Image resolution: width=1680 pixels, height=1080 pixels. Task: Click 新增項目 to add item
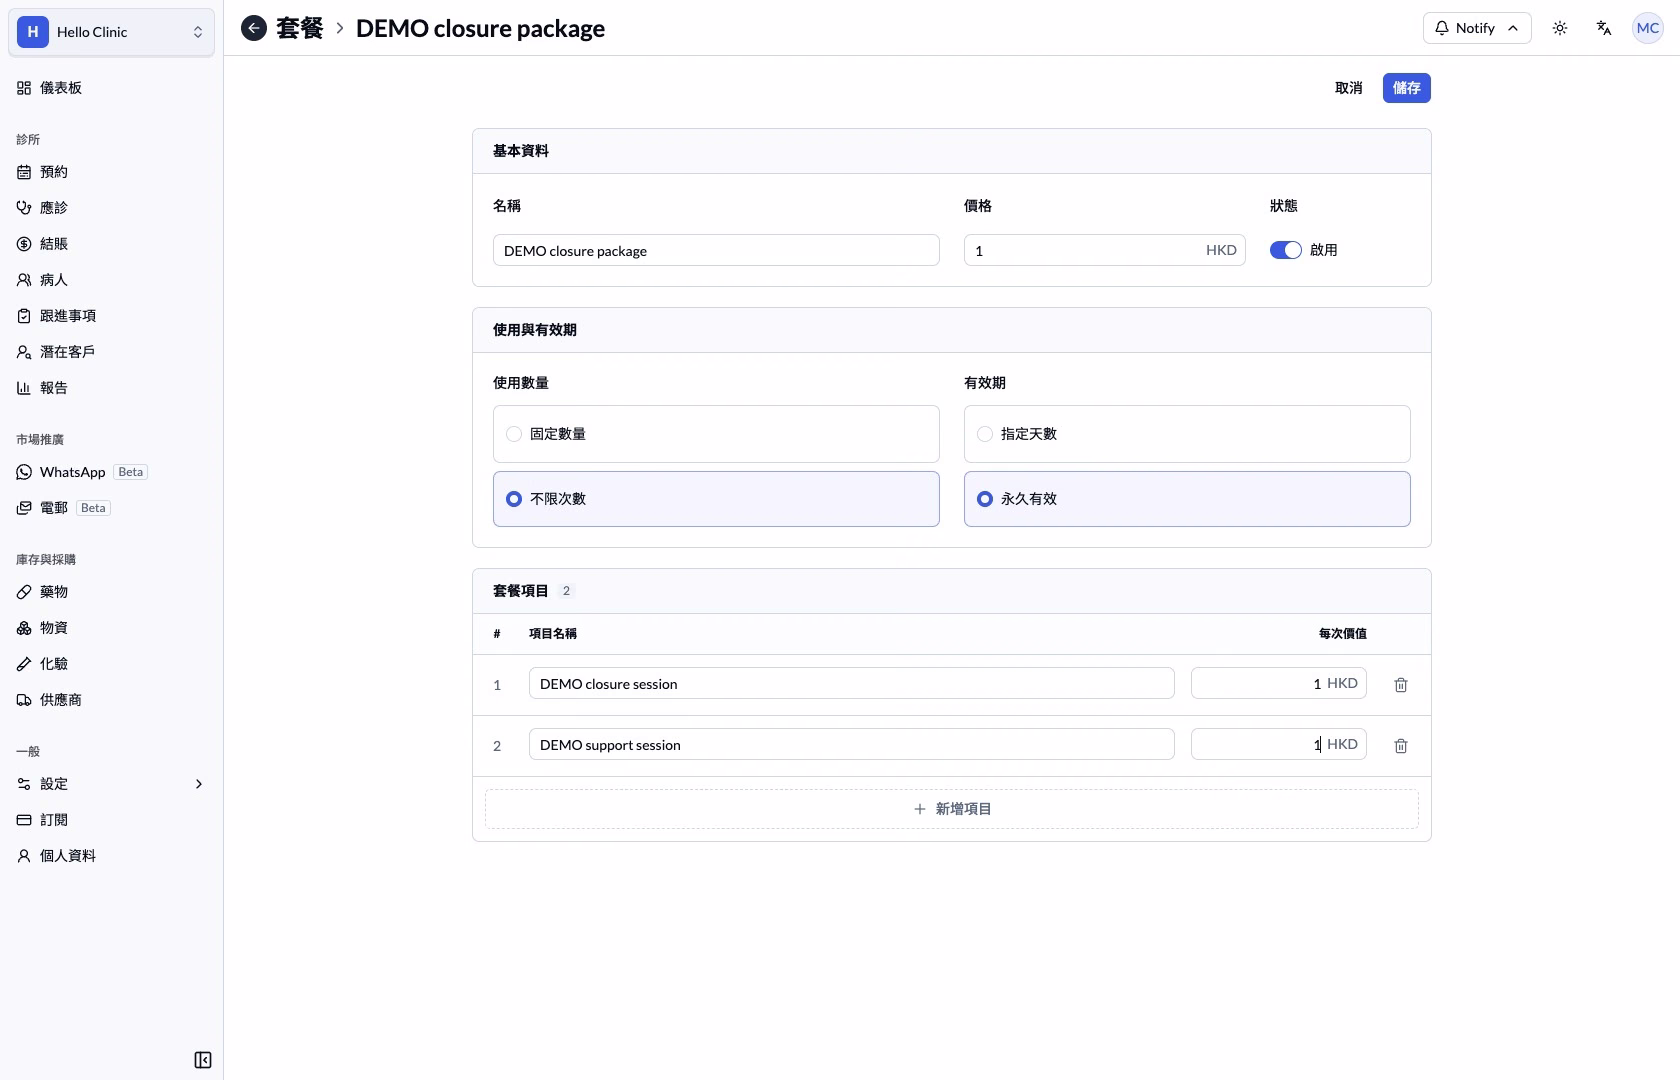952,809
